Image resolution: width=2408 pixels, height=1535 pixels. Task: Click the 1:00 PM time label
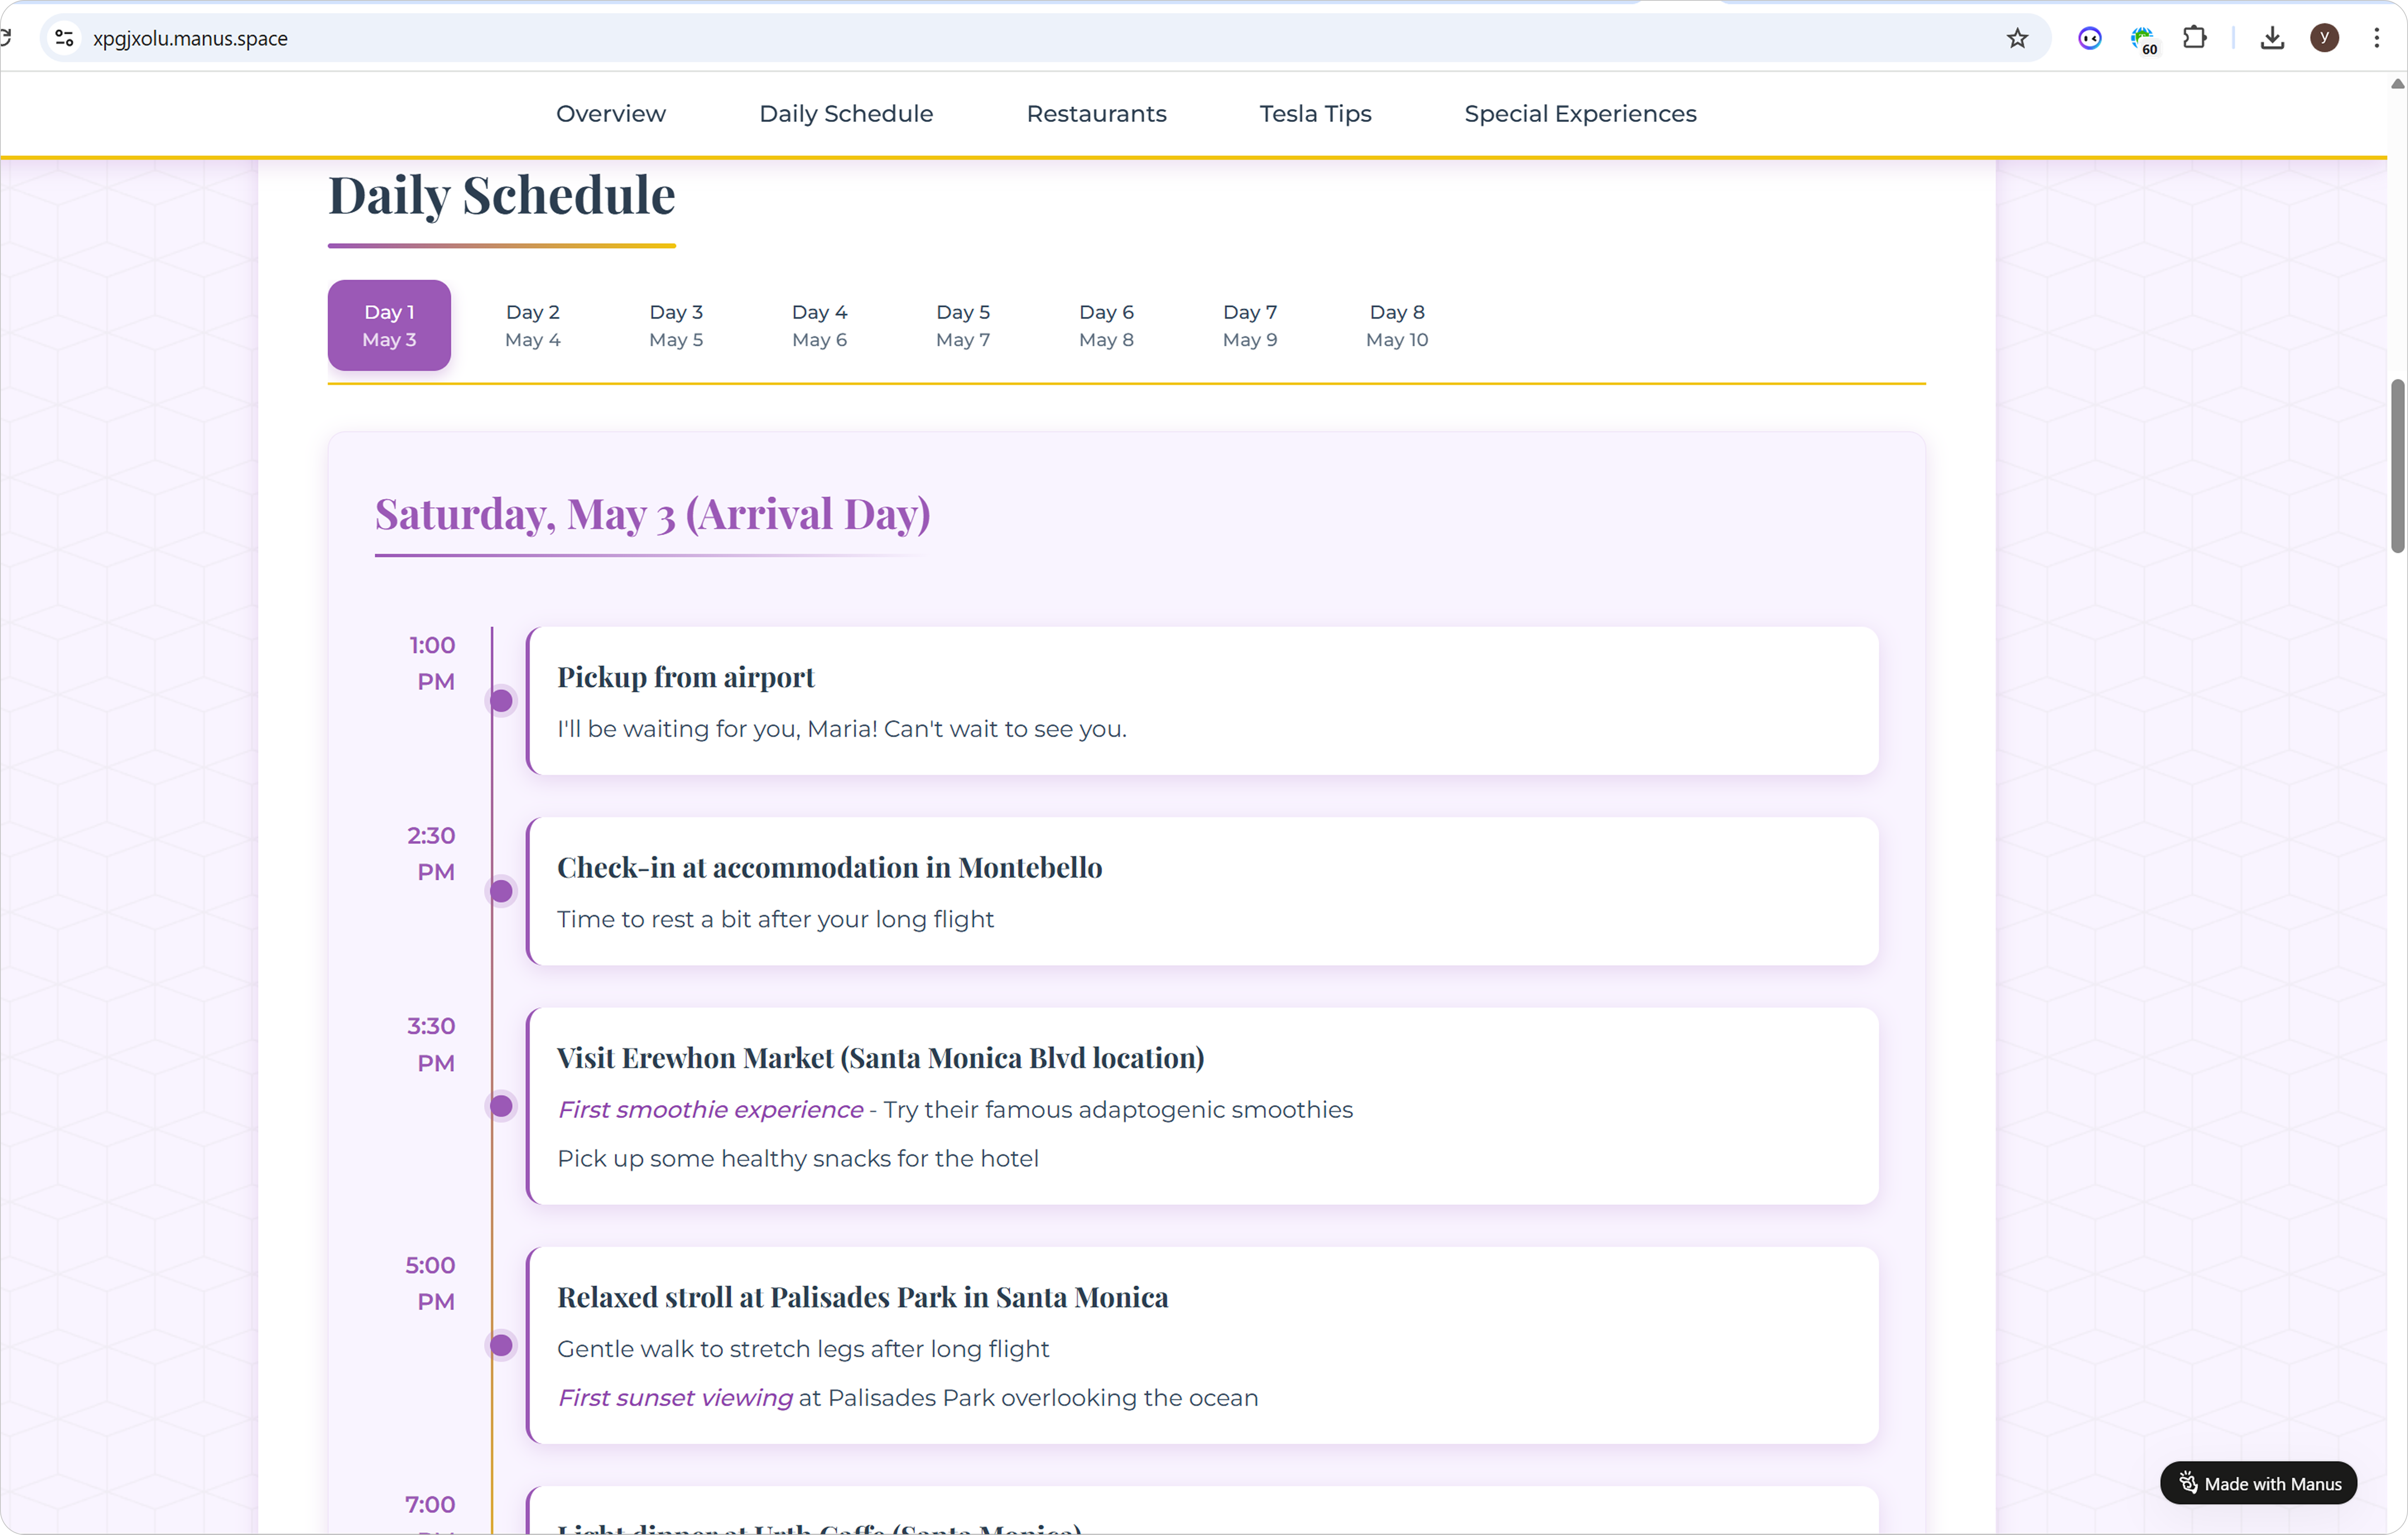coord(433,663)
